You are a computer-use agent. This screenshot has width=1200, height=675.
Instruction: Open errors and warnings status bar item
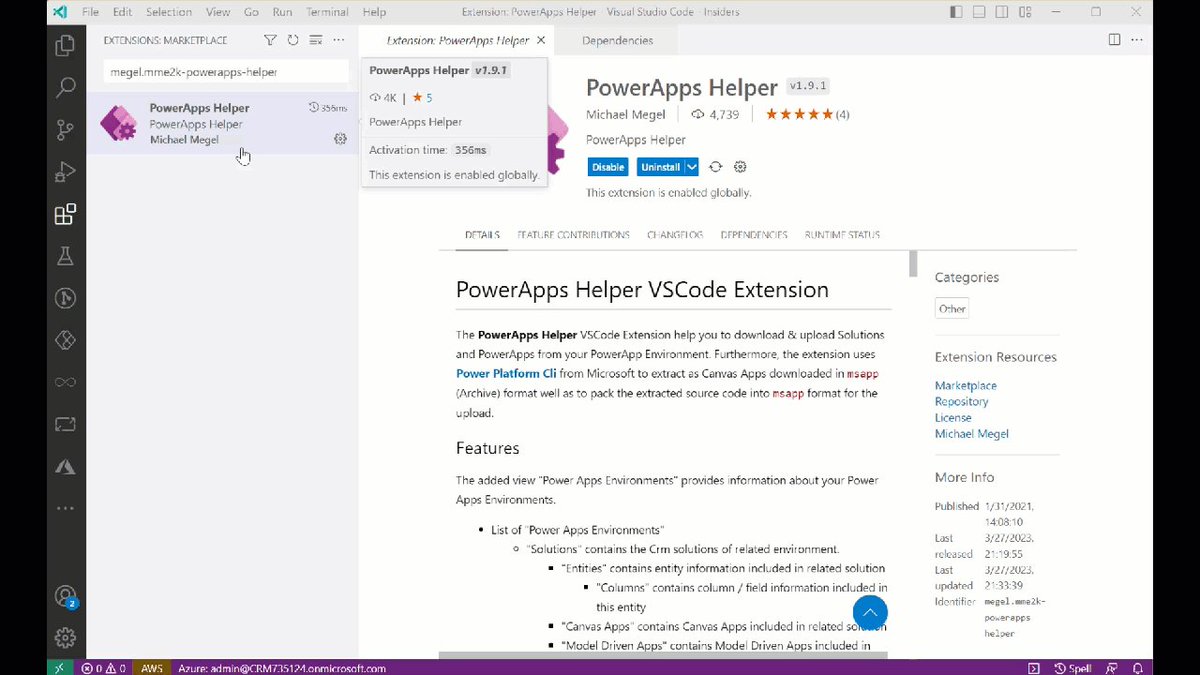pos(104,668)
